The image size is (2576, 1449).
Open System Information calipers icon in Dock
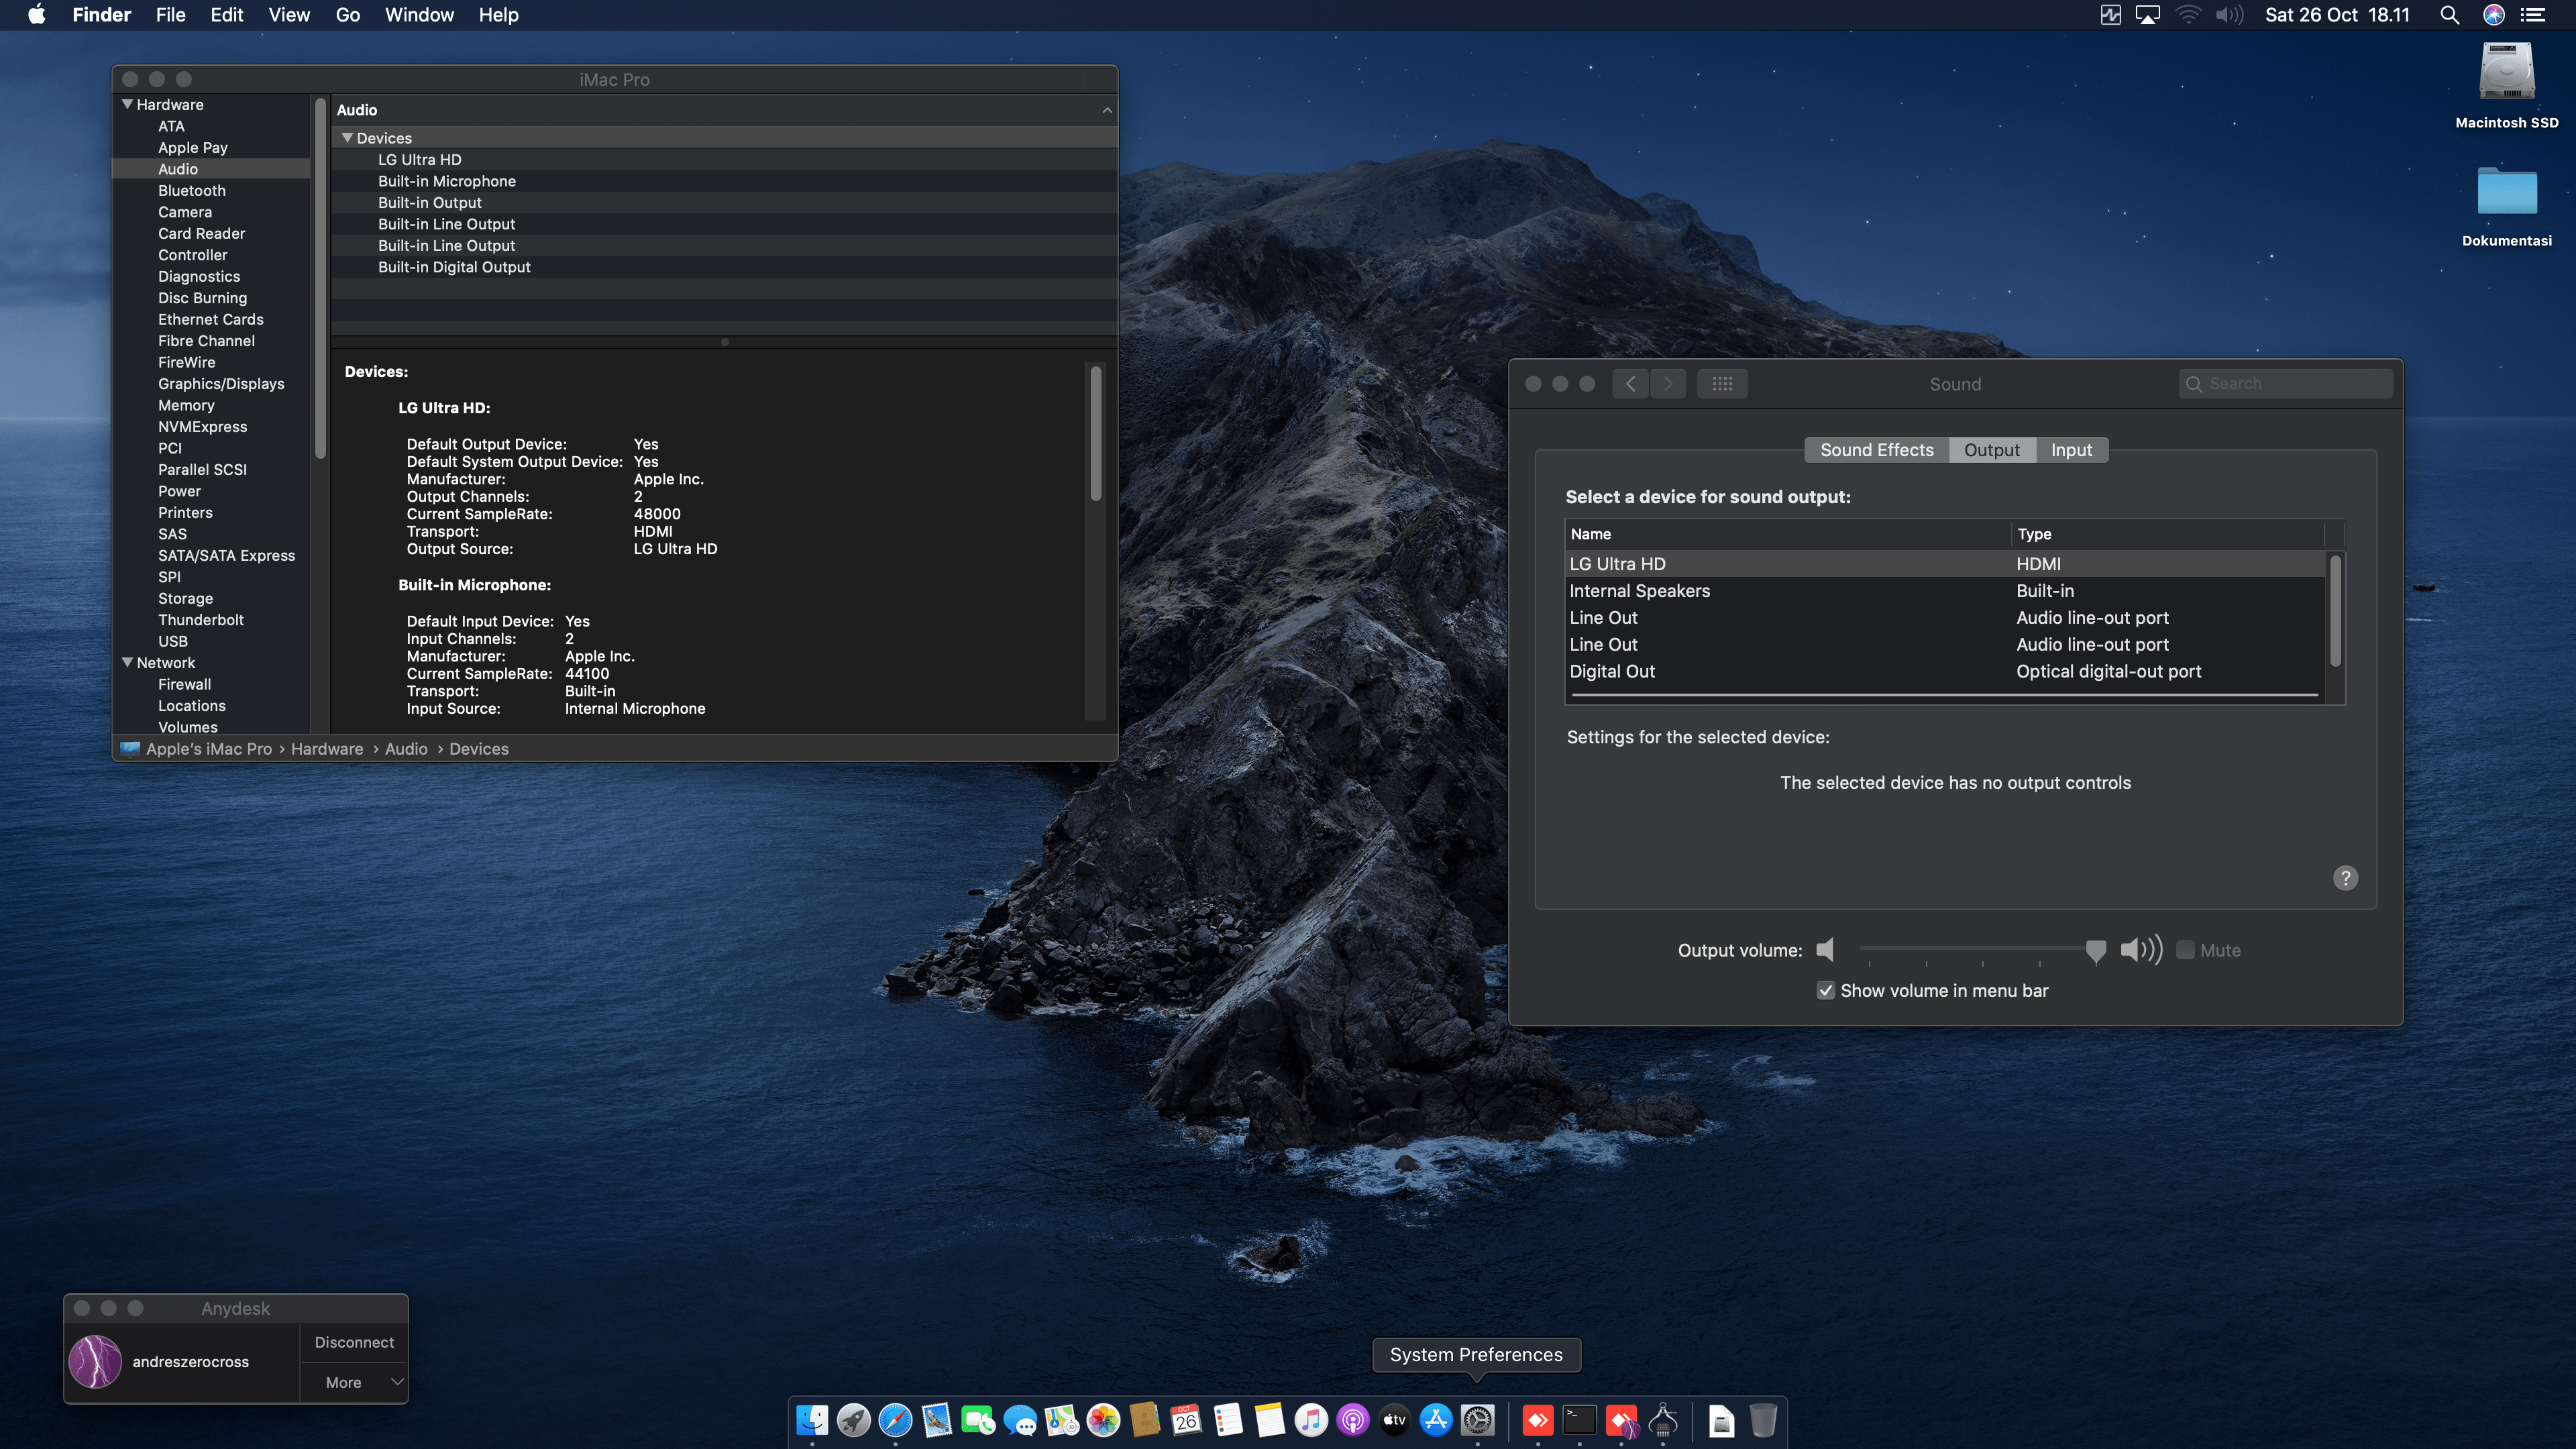(1663, 1419)
